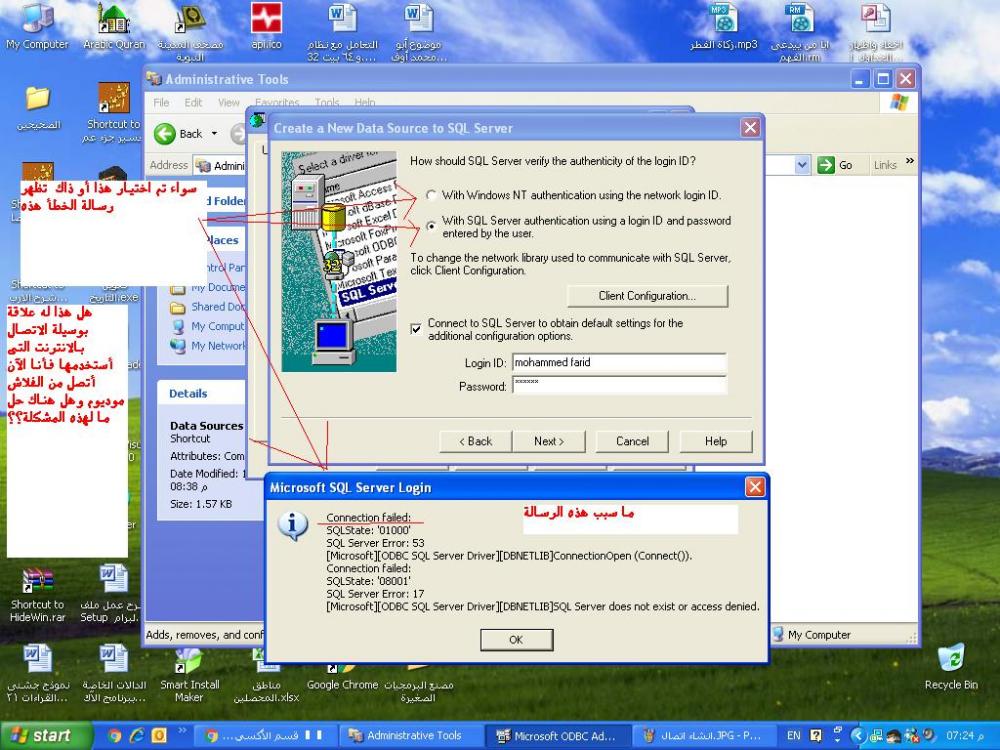Open My Computer desktop icon
Screen dimensions: 1000x750
point(37,26)
